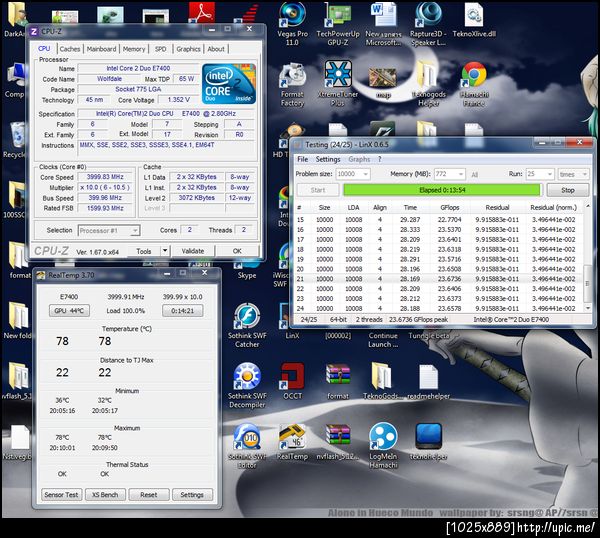The height and width of the screenshot is (538, 600).
Task: Select run 15 row in LinX results
Action: pos(439,220)
